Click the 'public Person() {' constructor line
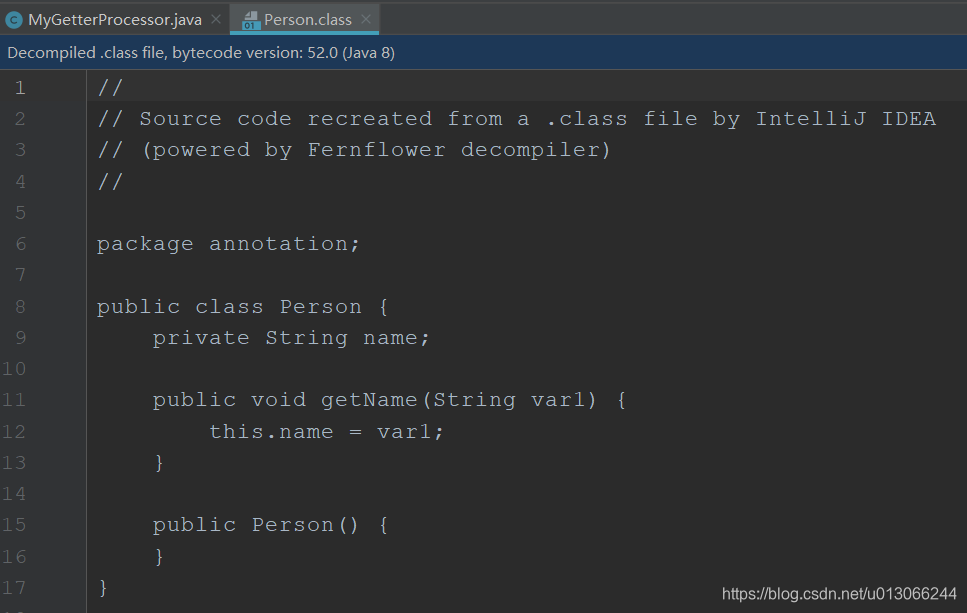Viewport: 967px width, 613px height. coord(271,525)
